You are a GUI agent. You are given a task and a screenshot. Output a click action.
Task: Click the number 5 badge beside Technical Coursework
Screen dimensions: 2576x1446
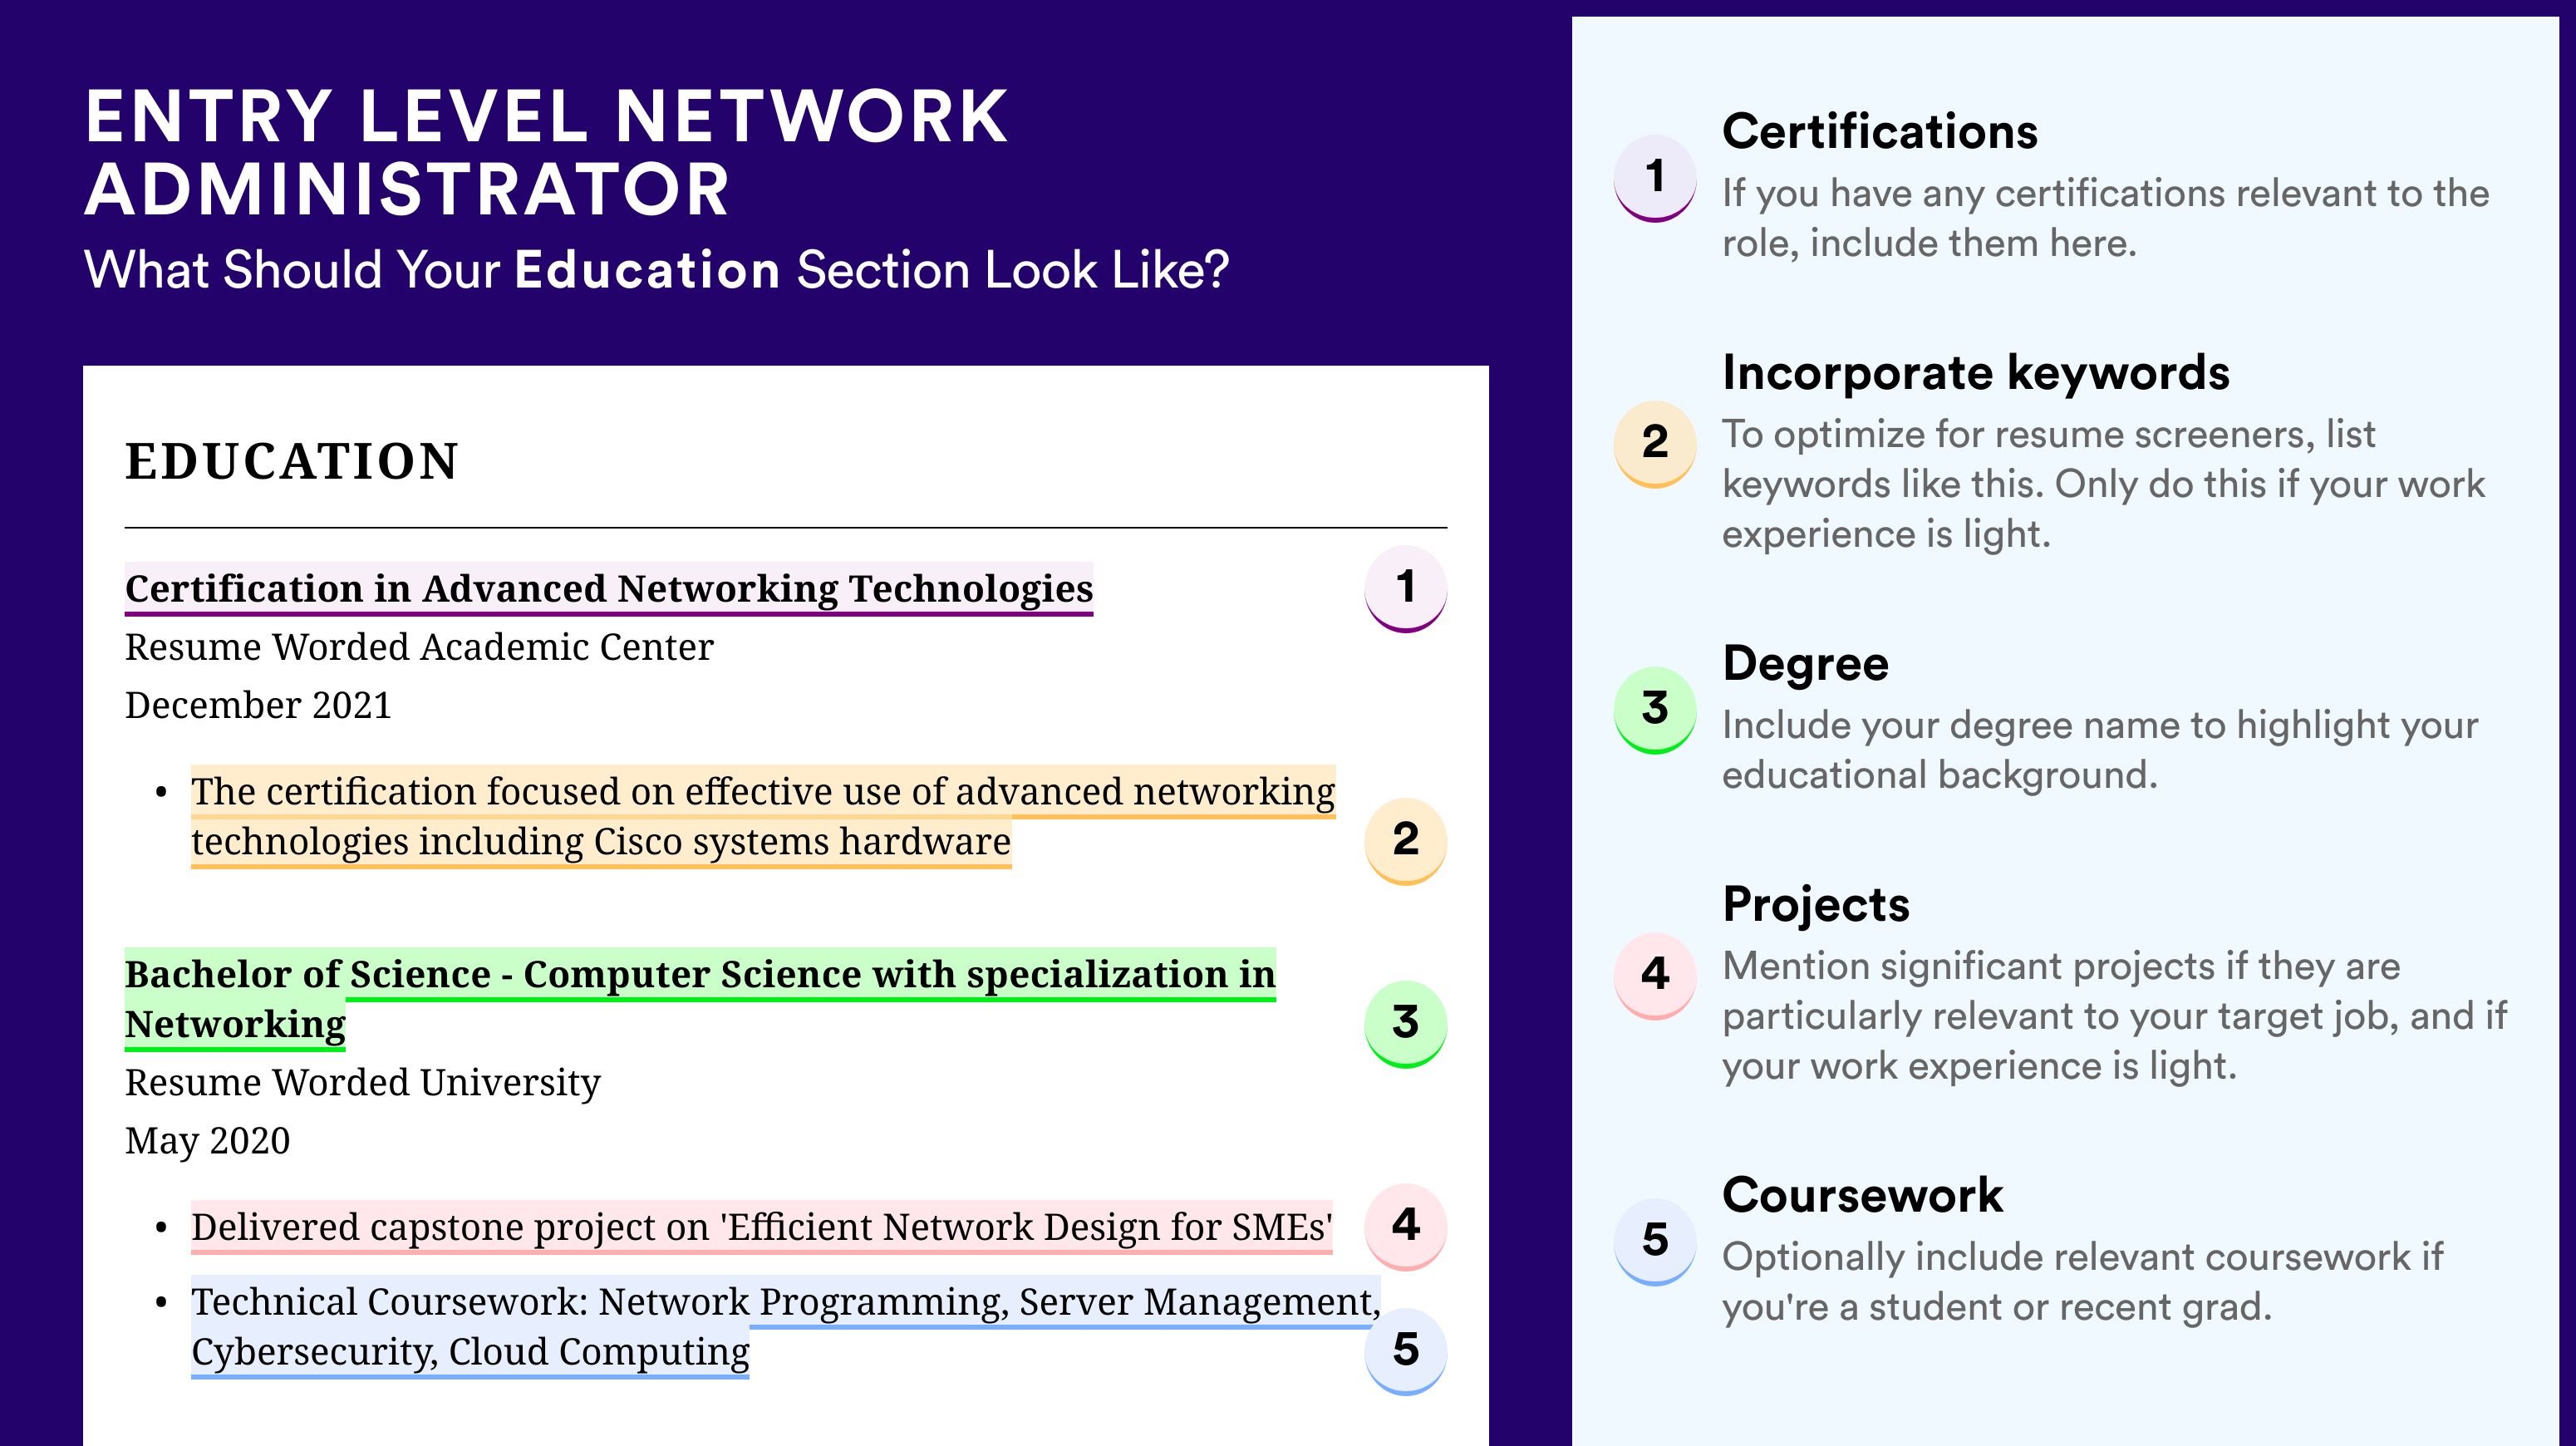[1405, 1351]
